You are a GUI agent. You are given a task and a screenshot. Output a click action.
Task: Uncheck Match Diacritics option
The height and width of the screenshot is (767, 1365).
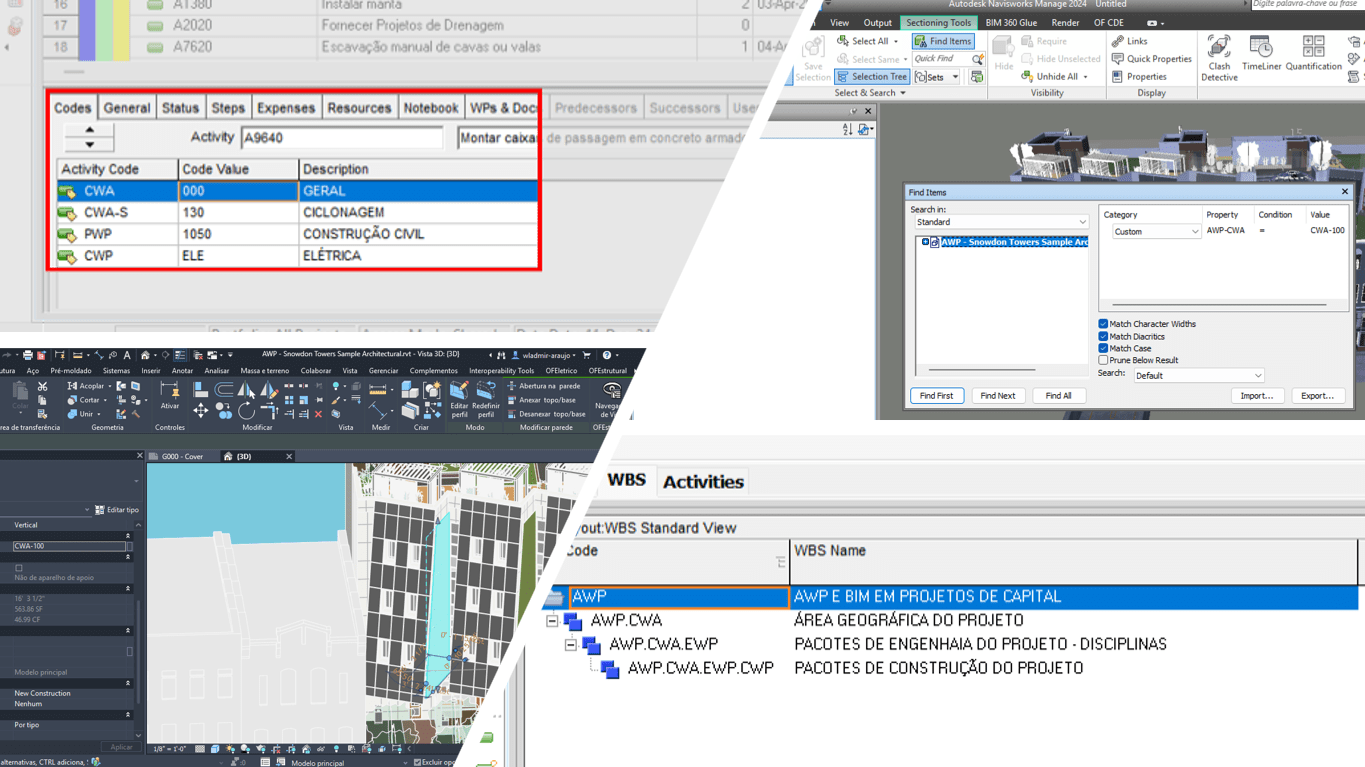click(x=1103, y=336)
